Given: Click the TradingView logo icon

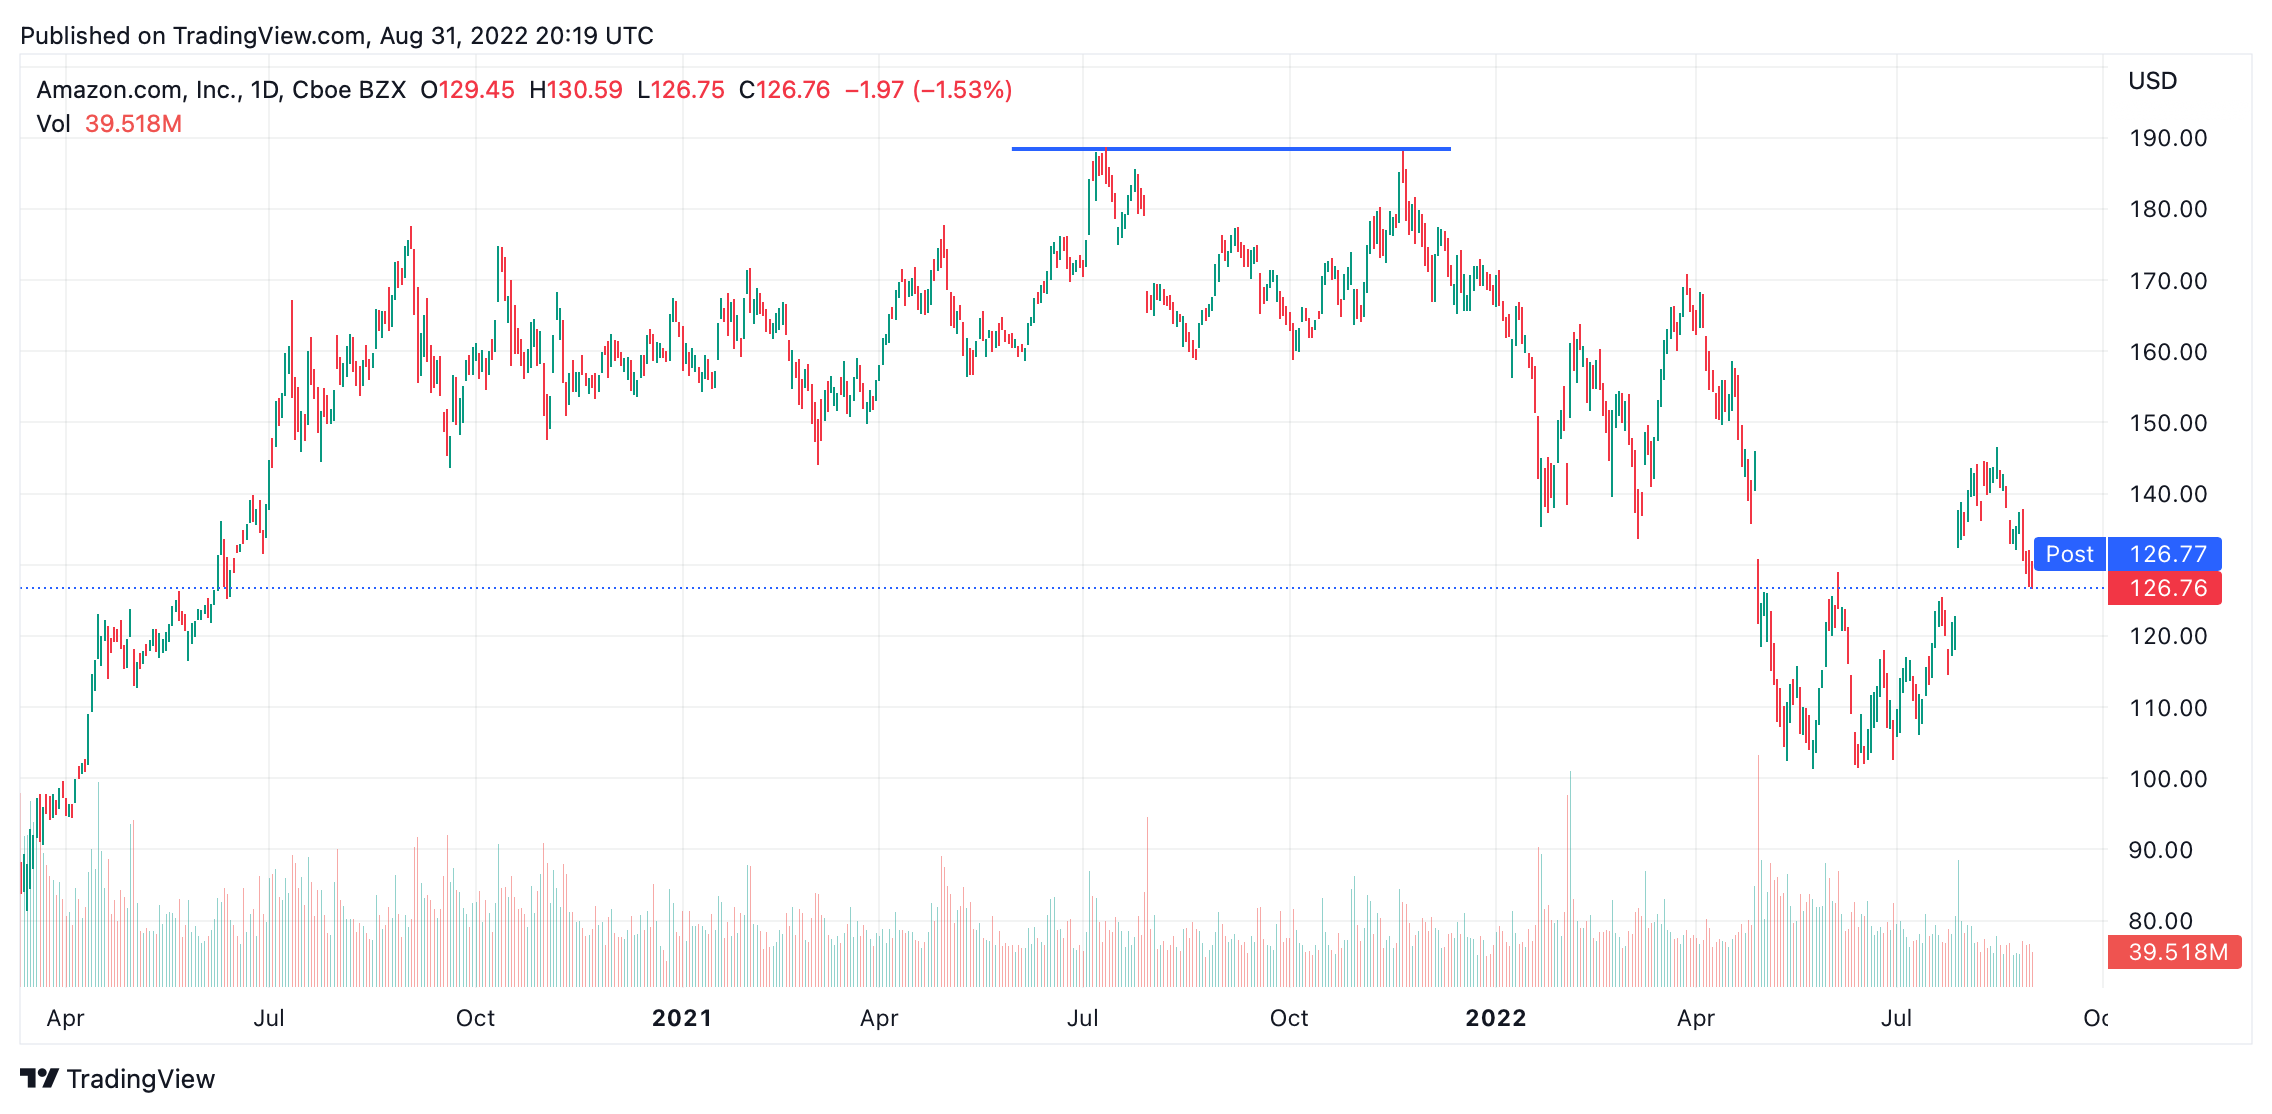Looking at the screenshot, I should (x=40, y=1079).
